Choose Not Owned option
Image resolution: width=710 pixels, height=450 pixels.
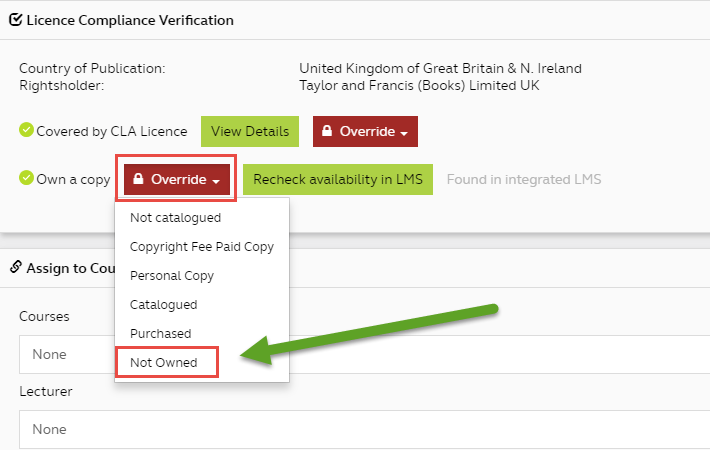tap(164, 362)
